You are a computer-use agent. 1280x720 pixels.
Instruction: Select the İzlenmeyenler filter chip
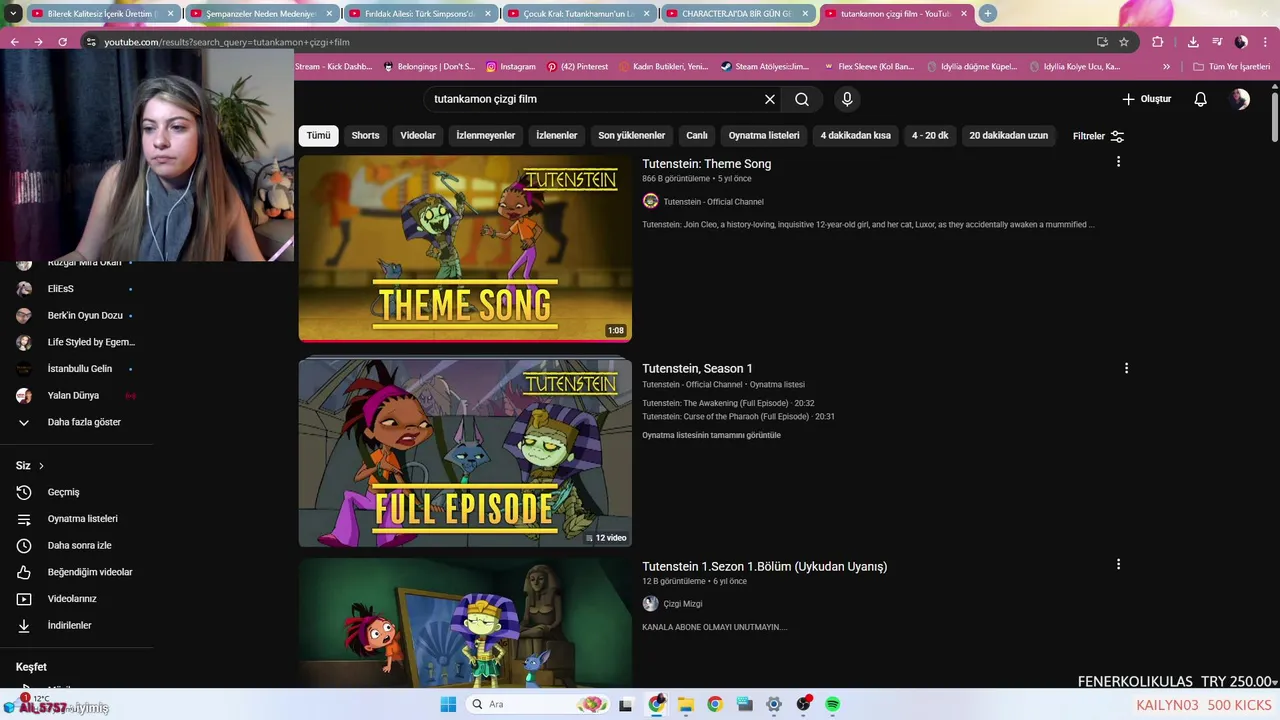486,135
